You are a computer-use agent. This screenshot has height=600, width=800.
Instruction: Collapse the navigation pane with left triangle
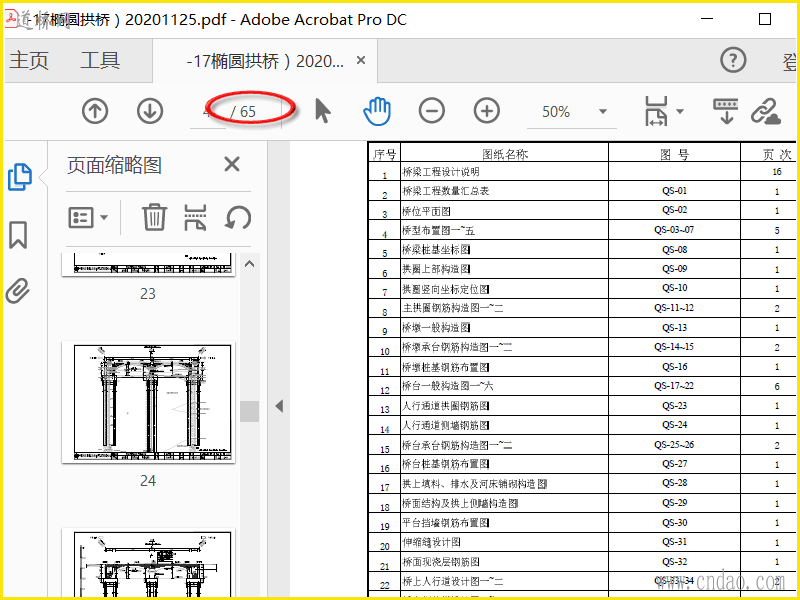(x=279, y=406)
